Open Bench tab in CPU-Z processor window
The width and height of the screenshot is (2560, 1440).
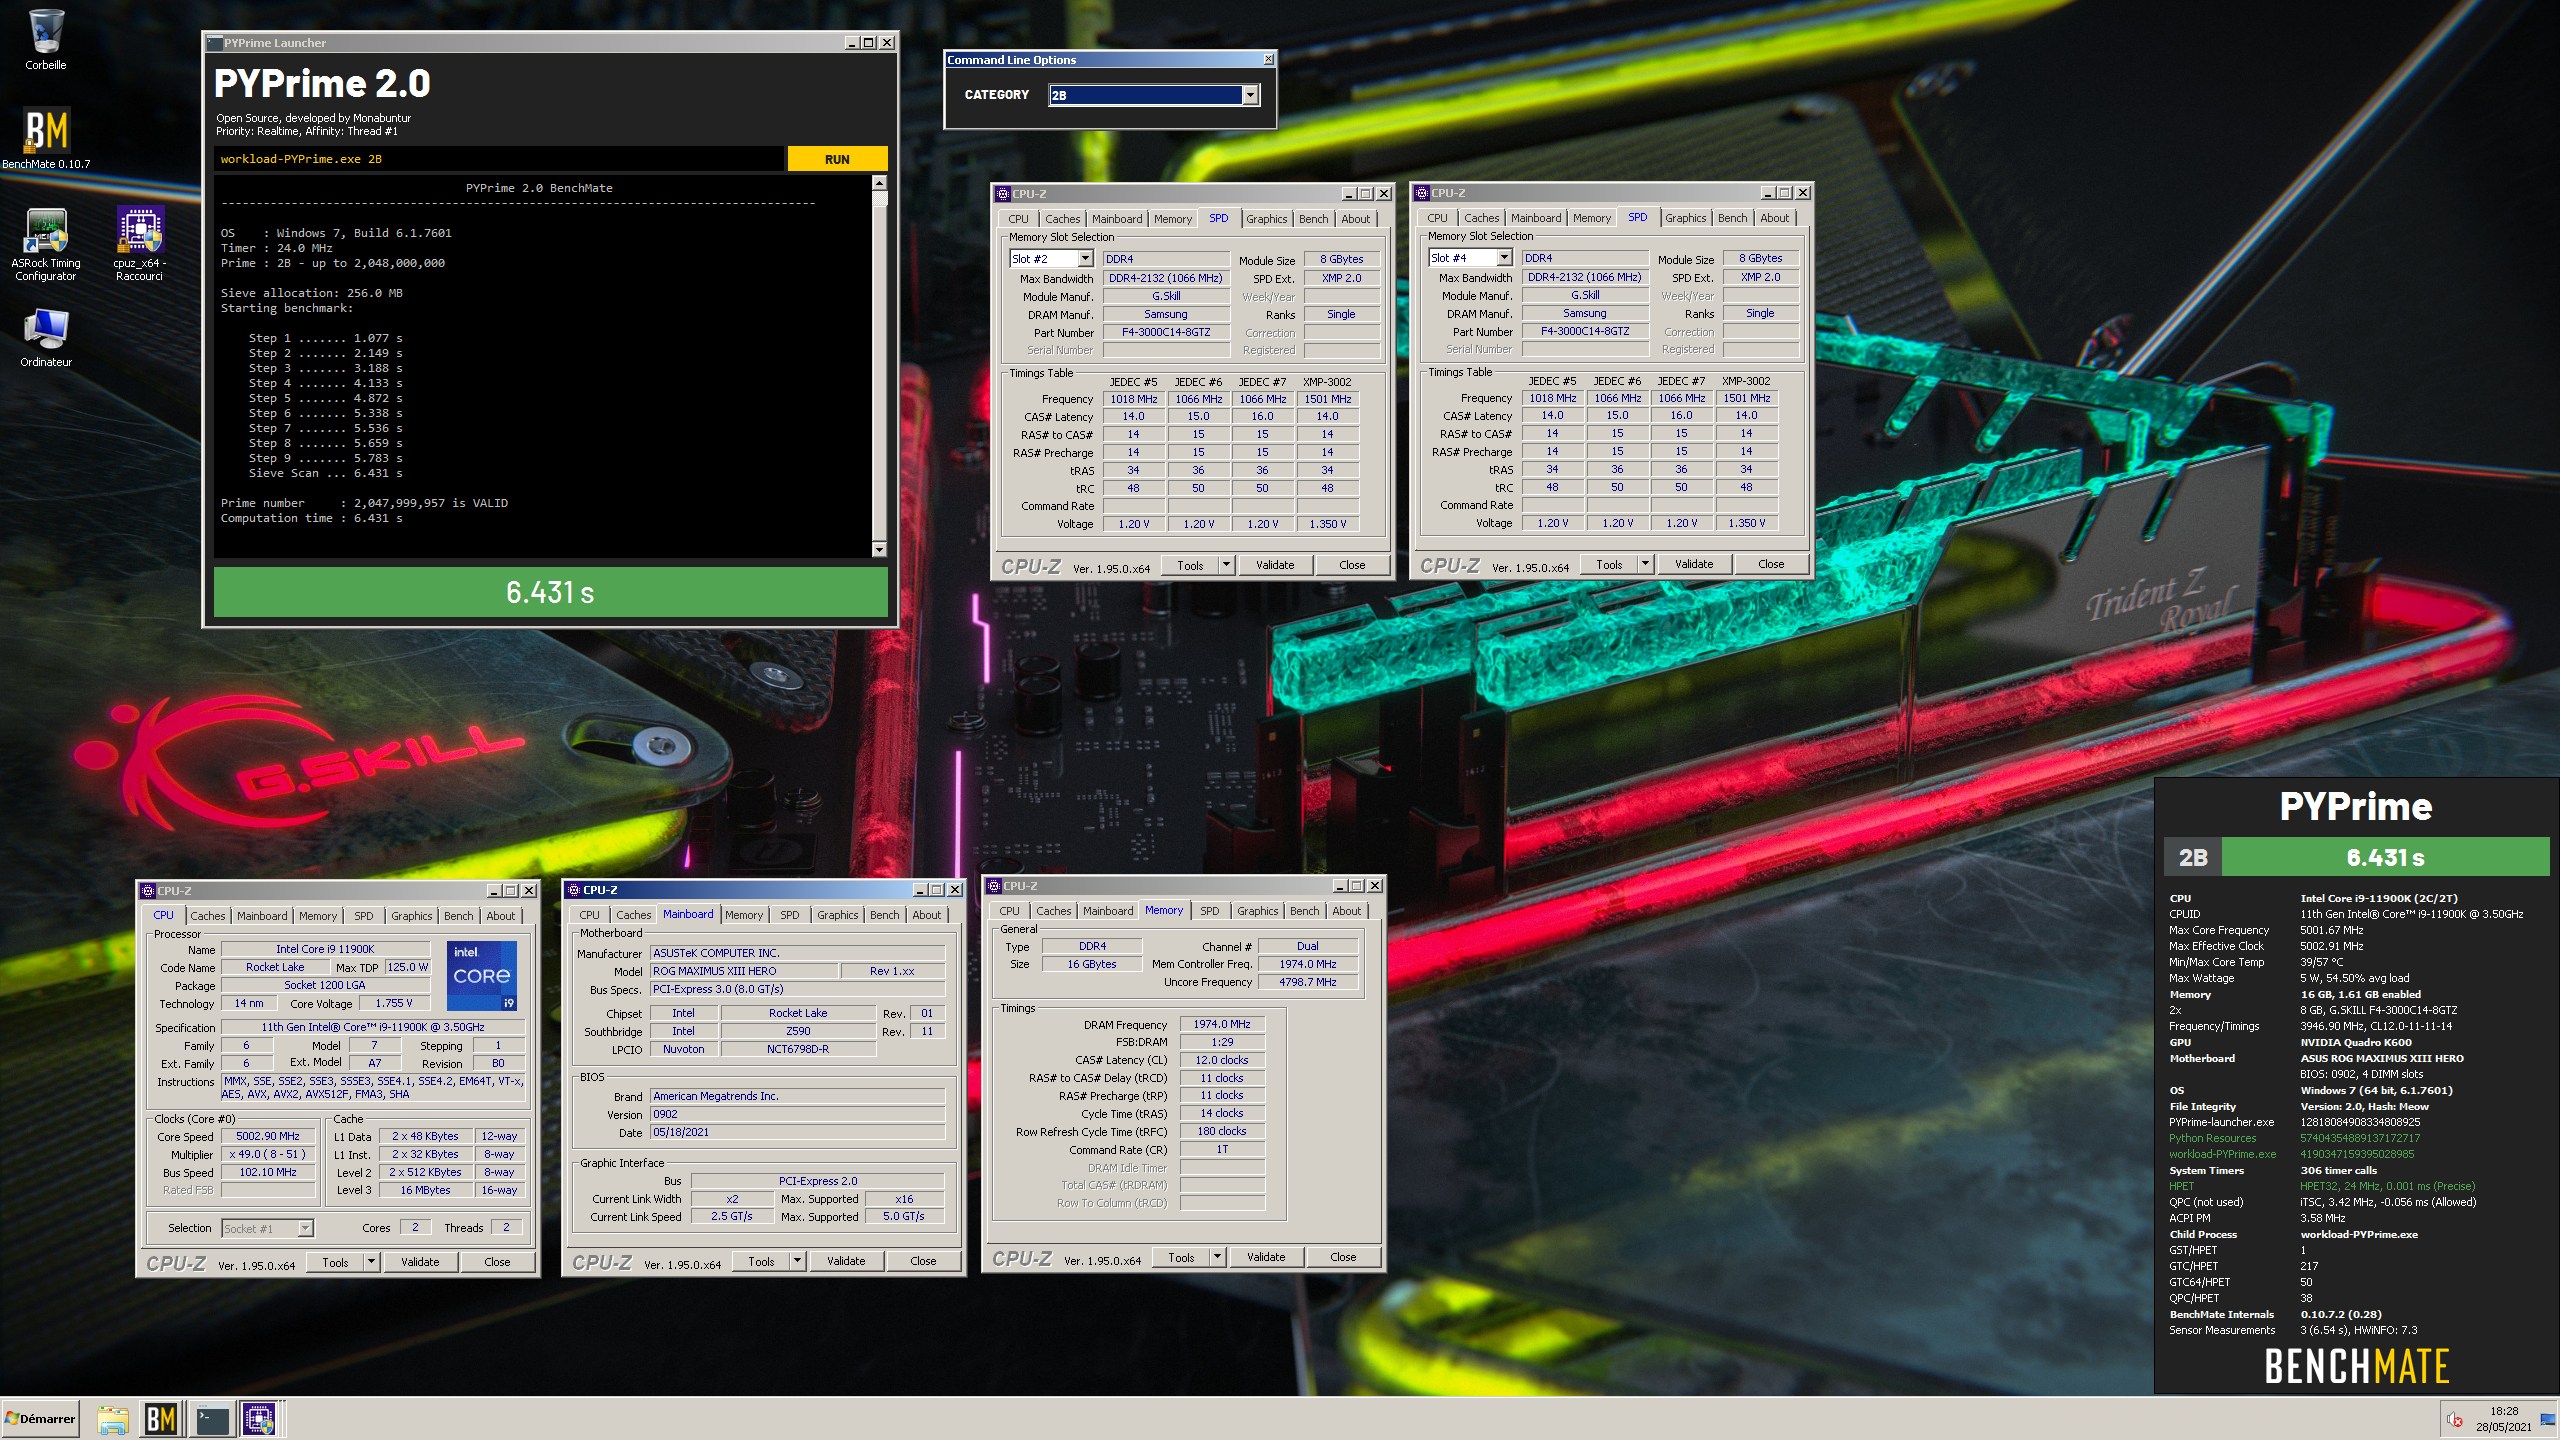pos(459,916)
